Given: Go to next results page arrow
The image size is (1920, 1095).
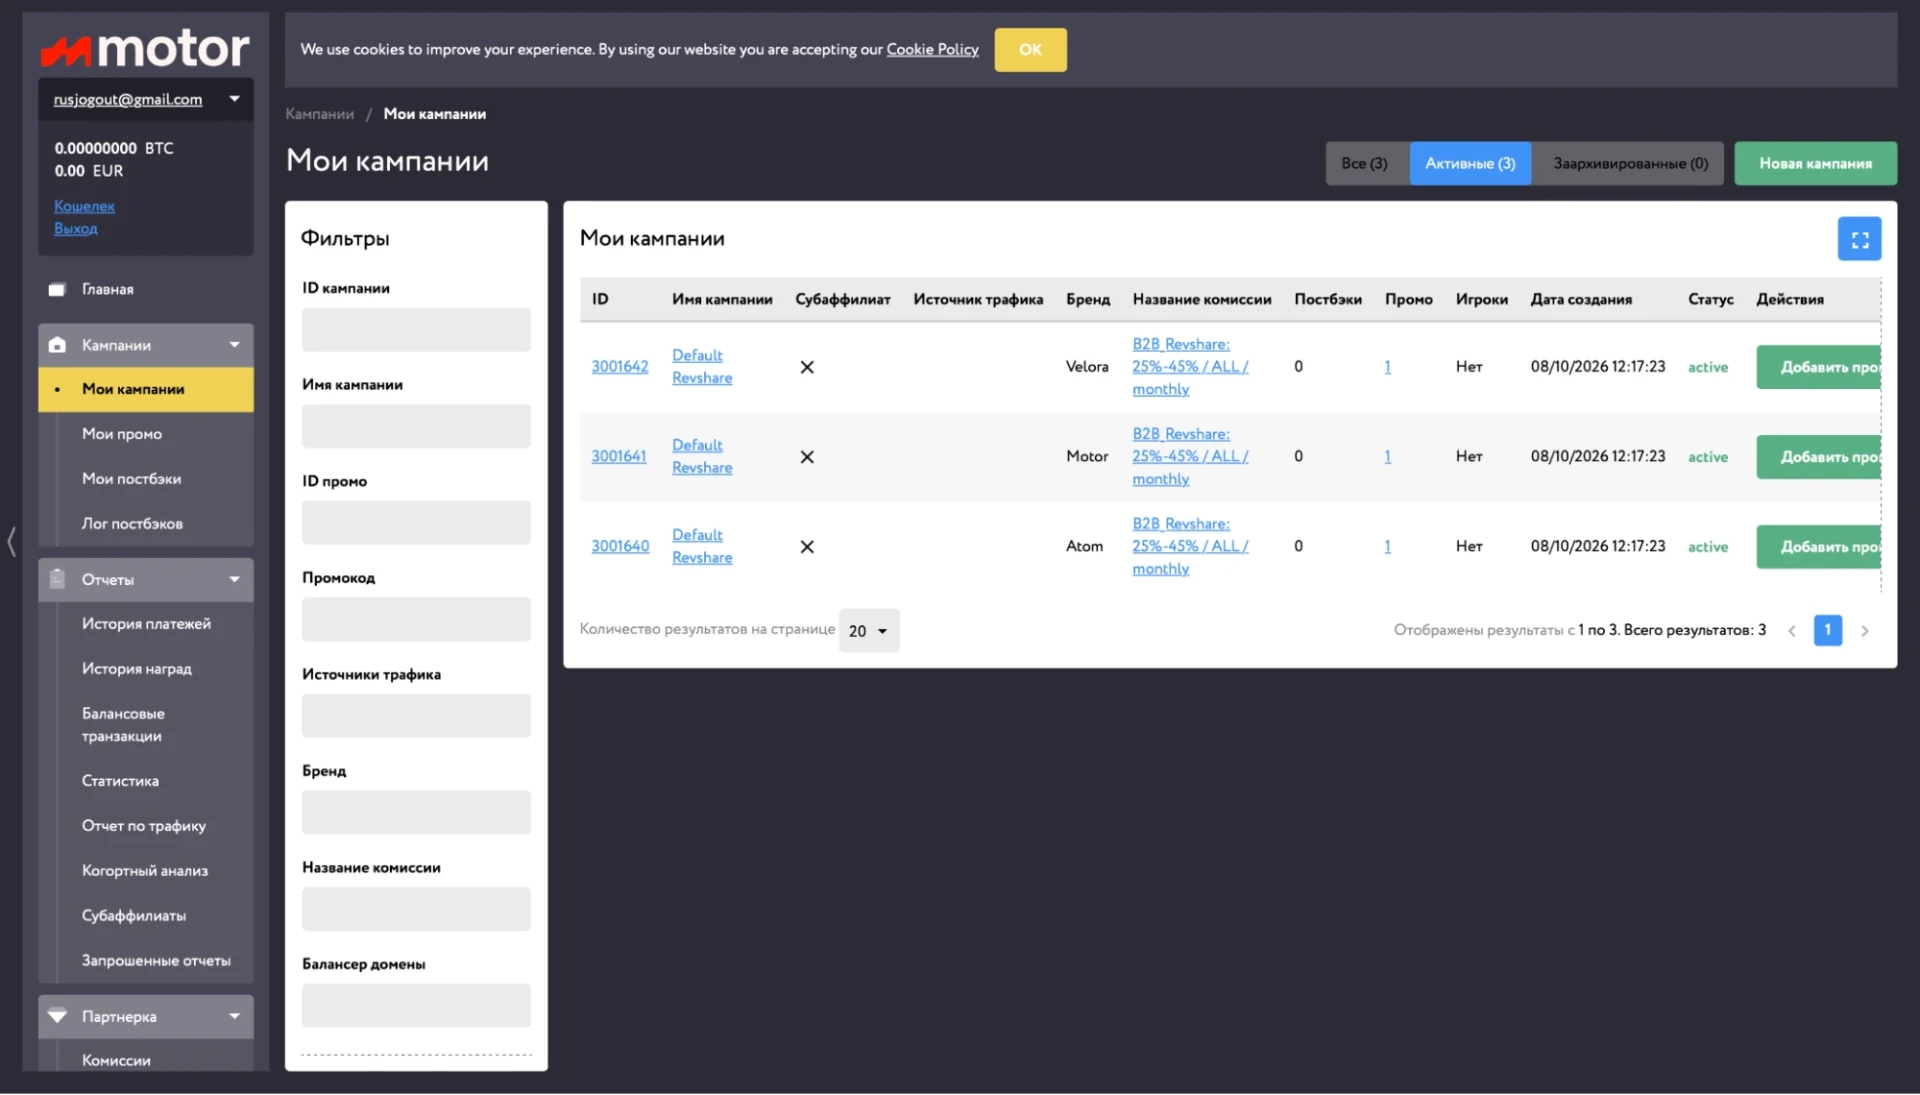Looking at the screenshot, I should coord(1864,631).
